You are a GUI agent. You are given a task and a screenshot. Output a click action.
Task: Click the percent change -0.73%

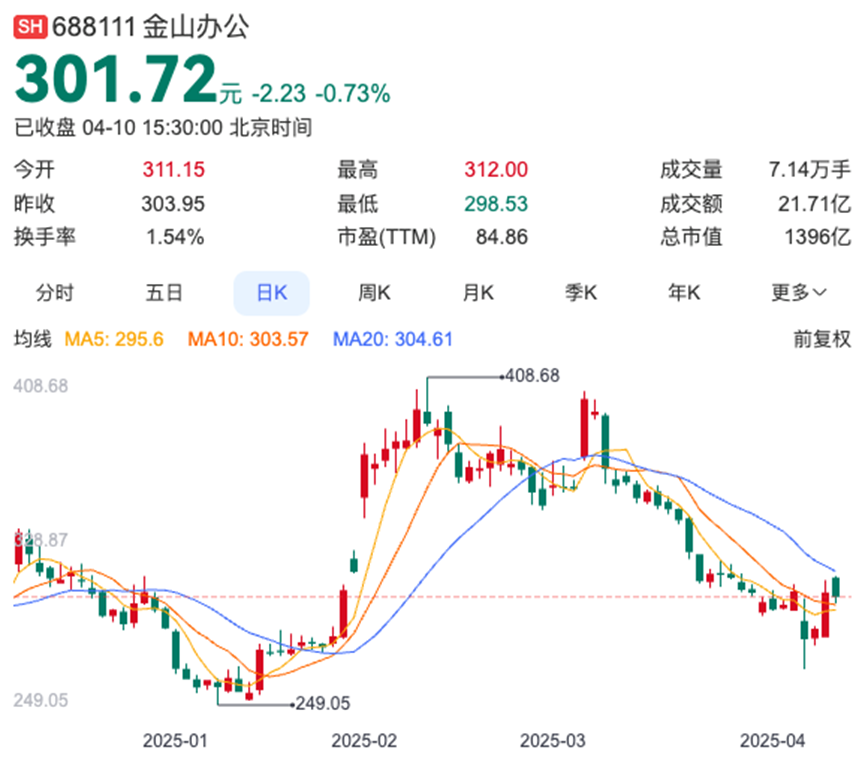(353, 93)
